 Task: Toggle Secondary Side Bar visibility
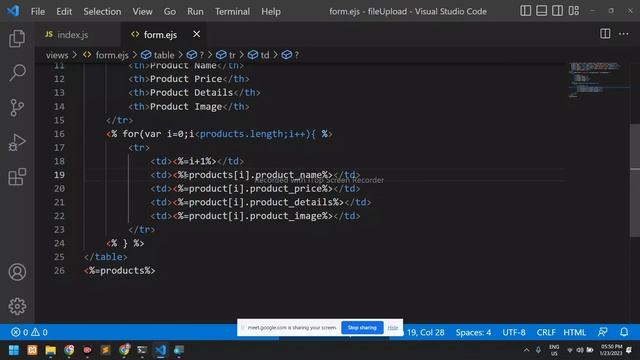pyautogui.click(x=558, y=11)
